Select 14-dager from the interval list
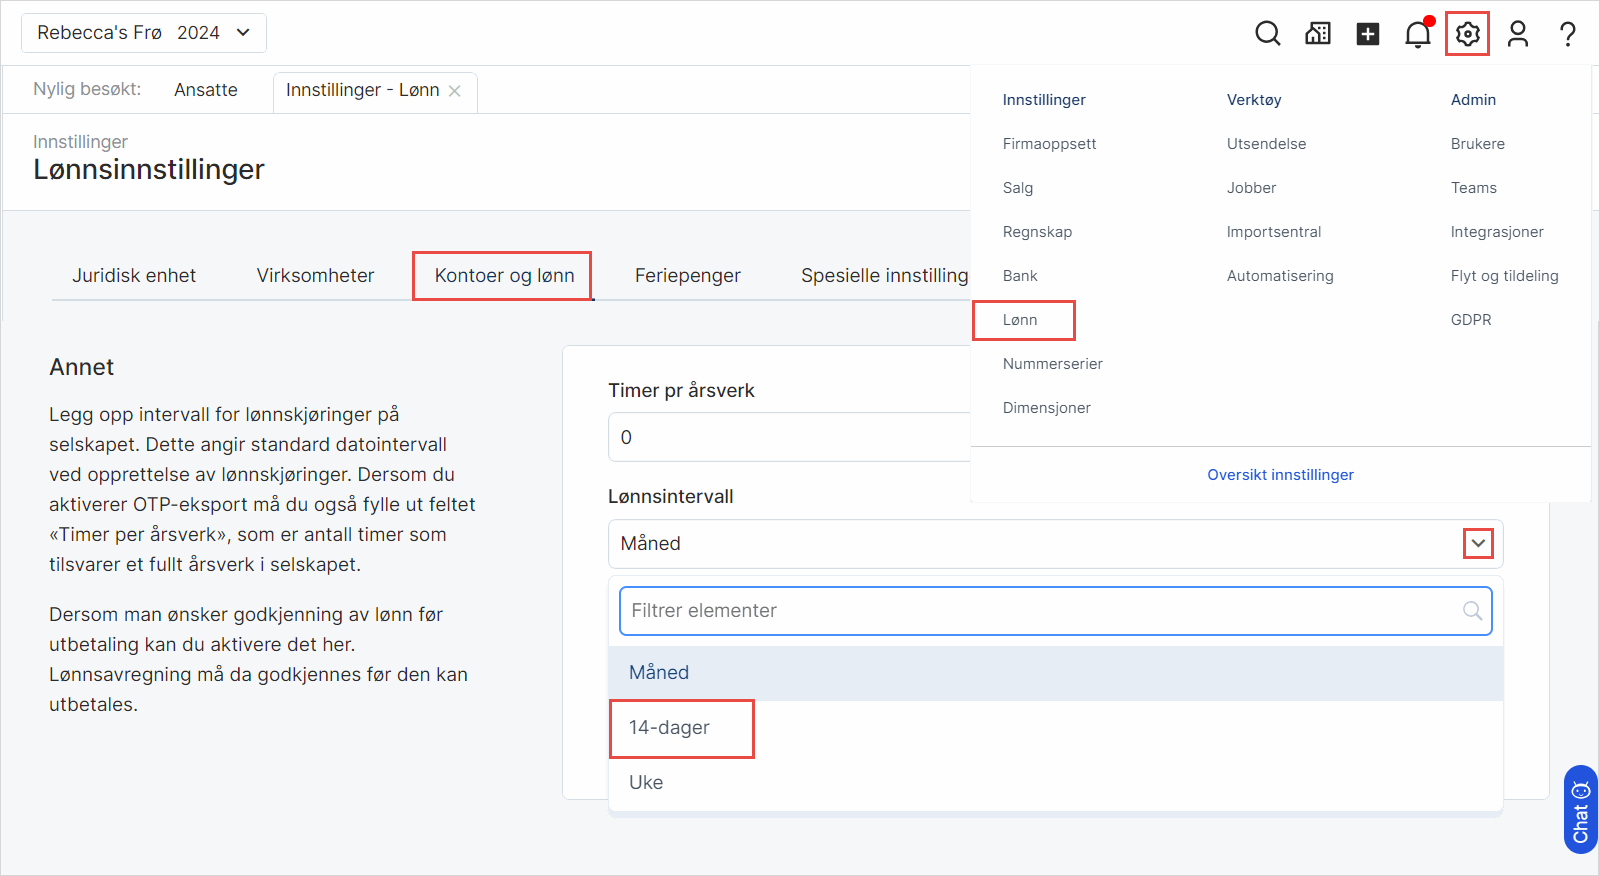1599x876 pixels. point(669,728)
